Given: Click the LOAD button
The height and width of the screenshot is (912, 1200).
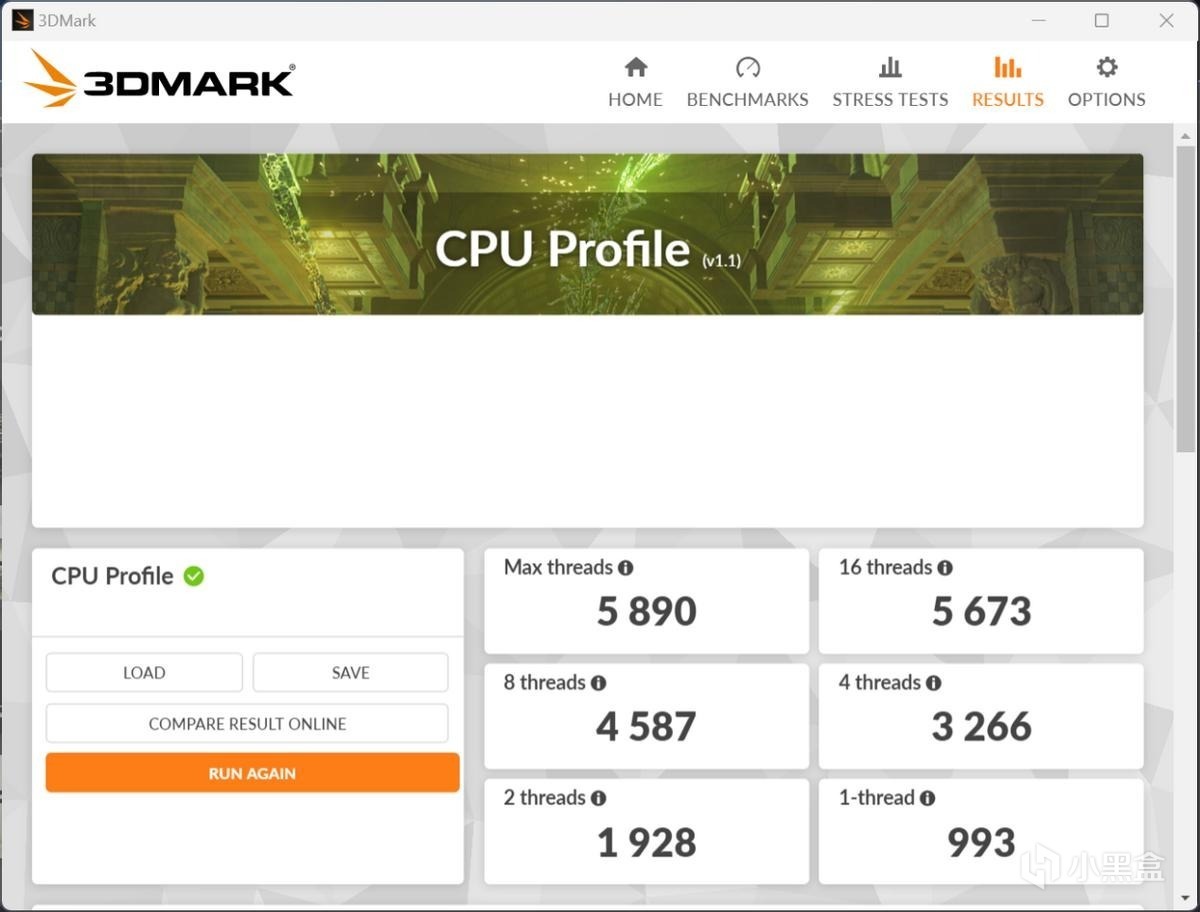Looking at the screenshot, I should pos(144,673).
